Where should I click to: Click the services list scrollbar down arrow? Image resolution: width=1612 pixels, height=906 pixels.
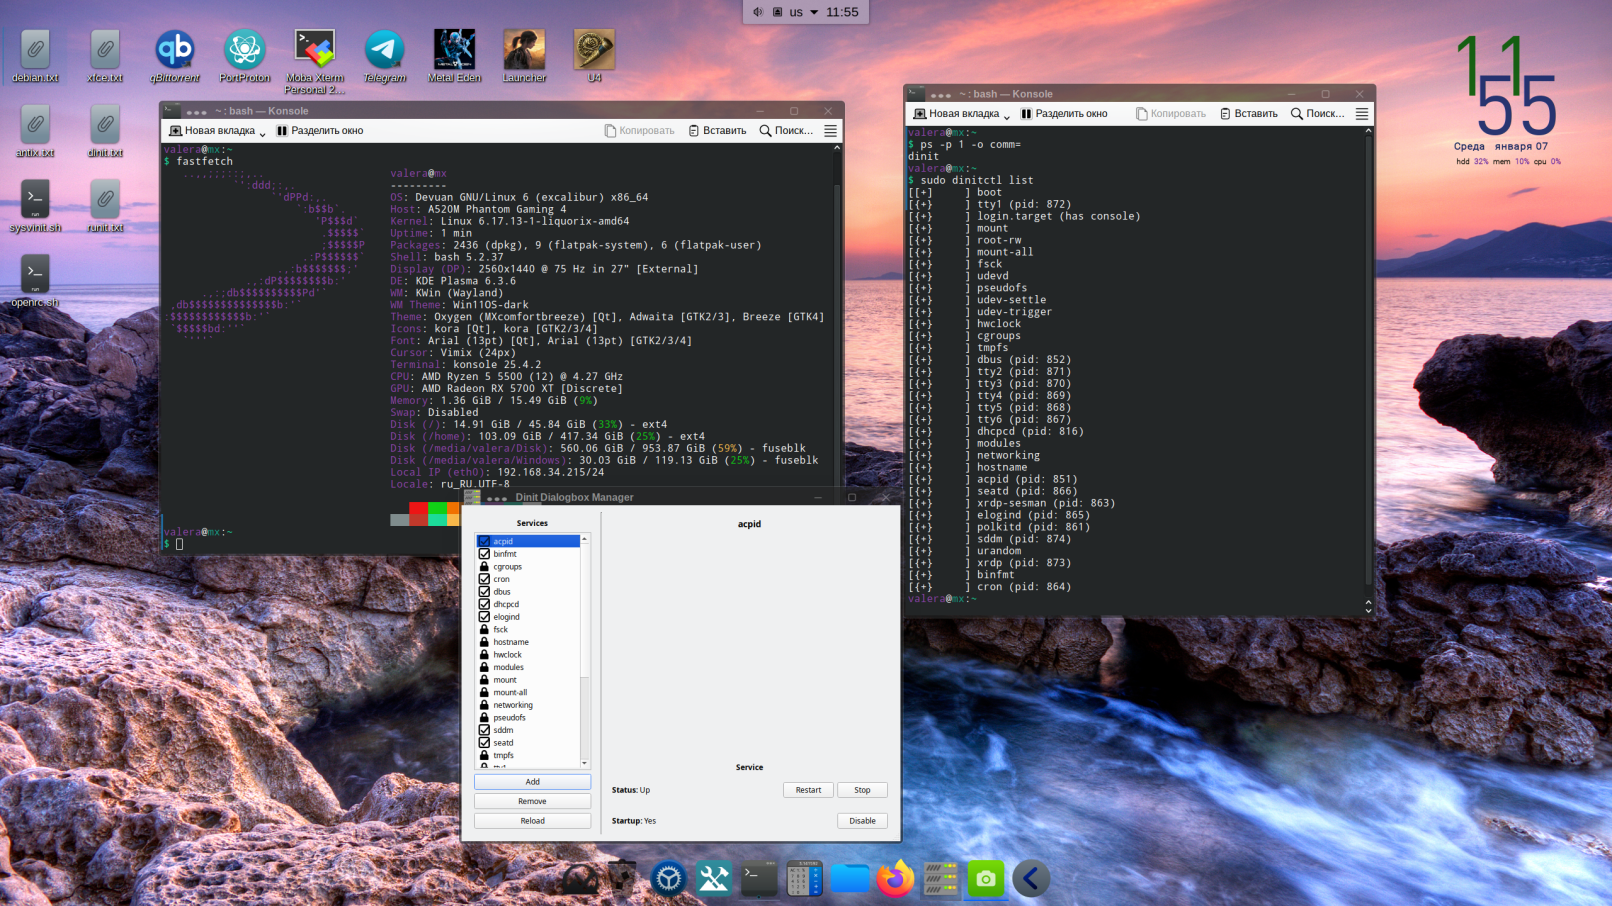pos(584,764)
